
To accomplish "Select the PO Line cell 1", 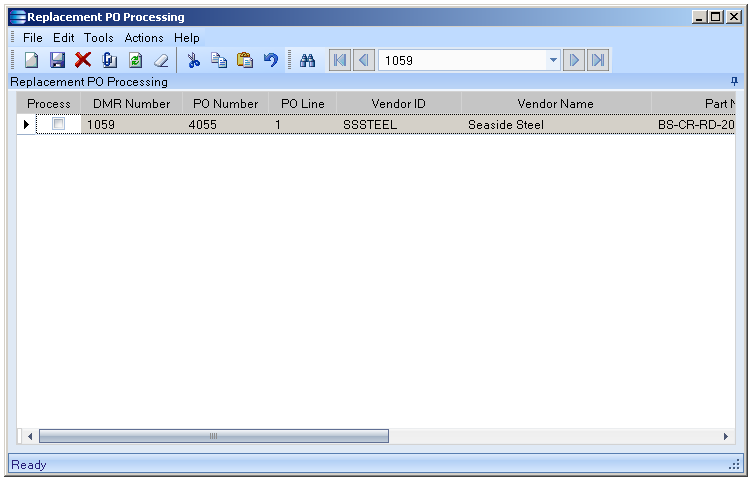I will point(303,125).
